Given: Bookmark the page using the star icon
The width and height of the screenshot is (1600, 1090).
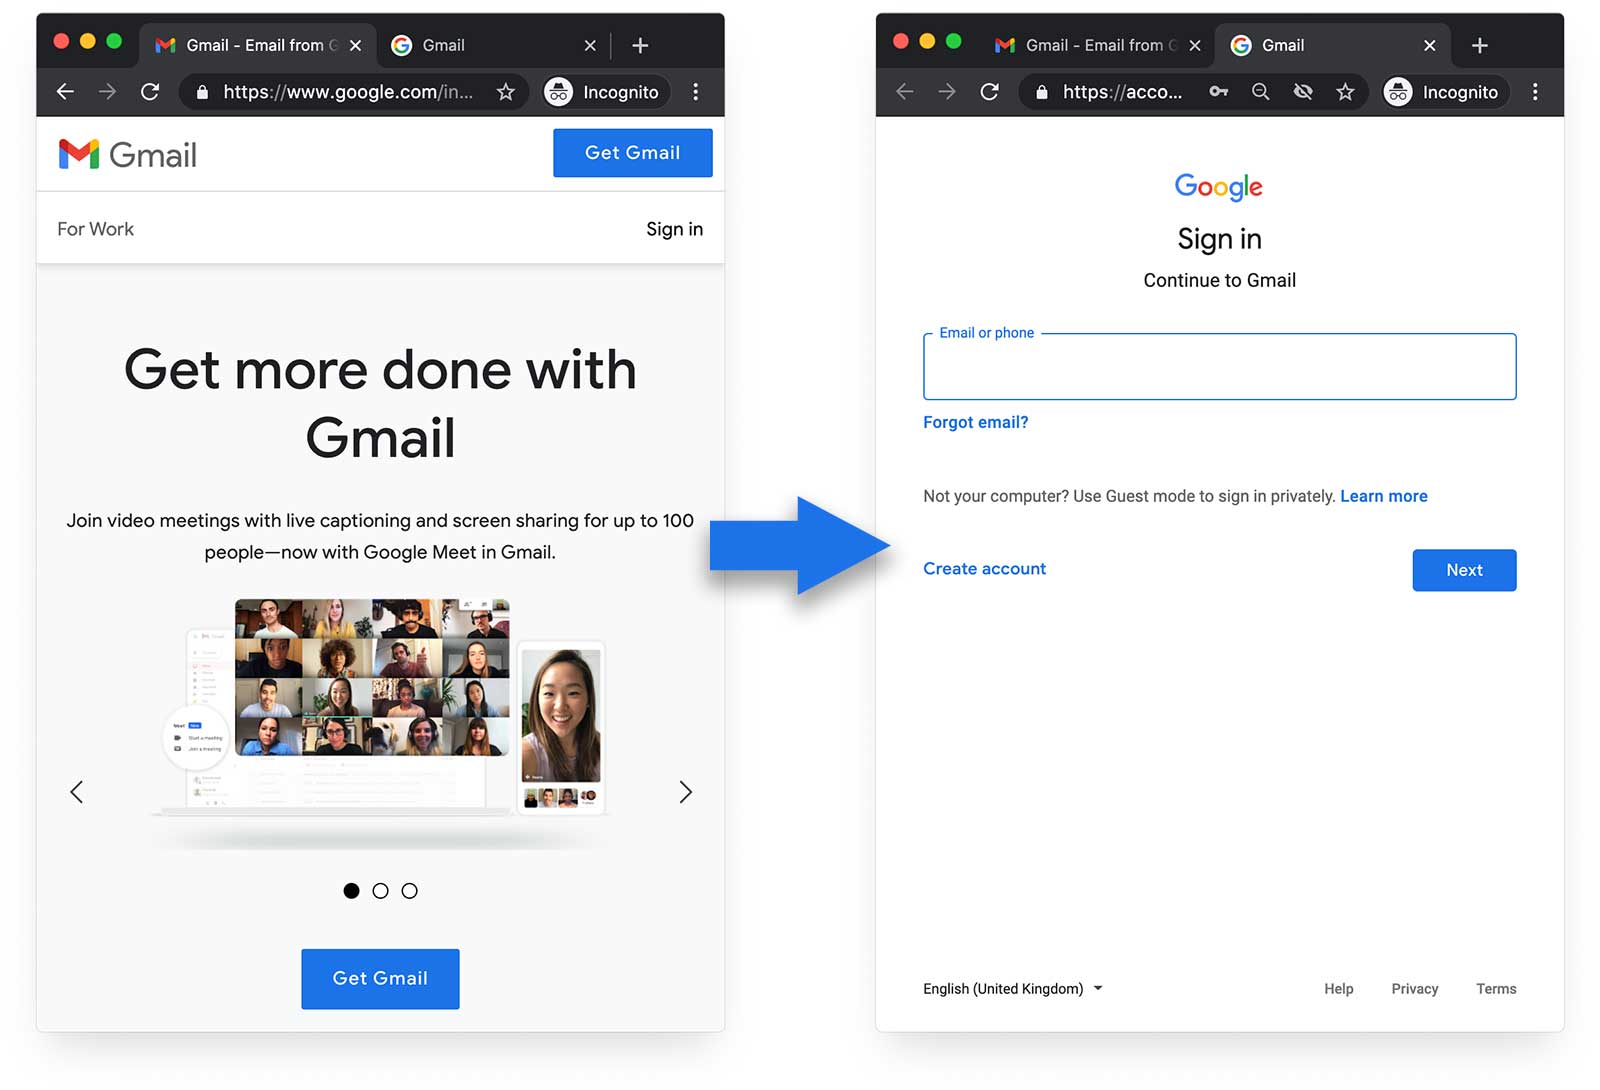Looking at the screenshot, I should [506, 91].
